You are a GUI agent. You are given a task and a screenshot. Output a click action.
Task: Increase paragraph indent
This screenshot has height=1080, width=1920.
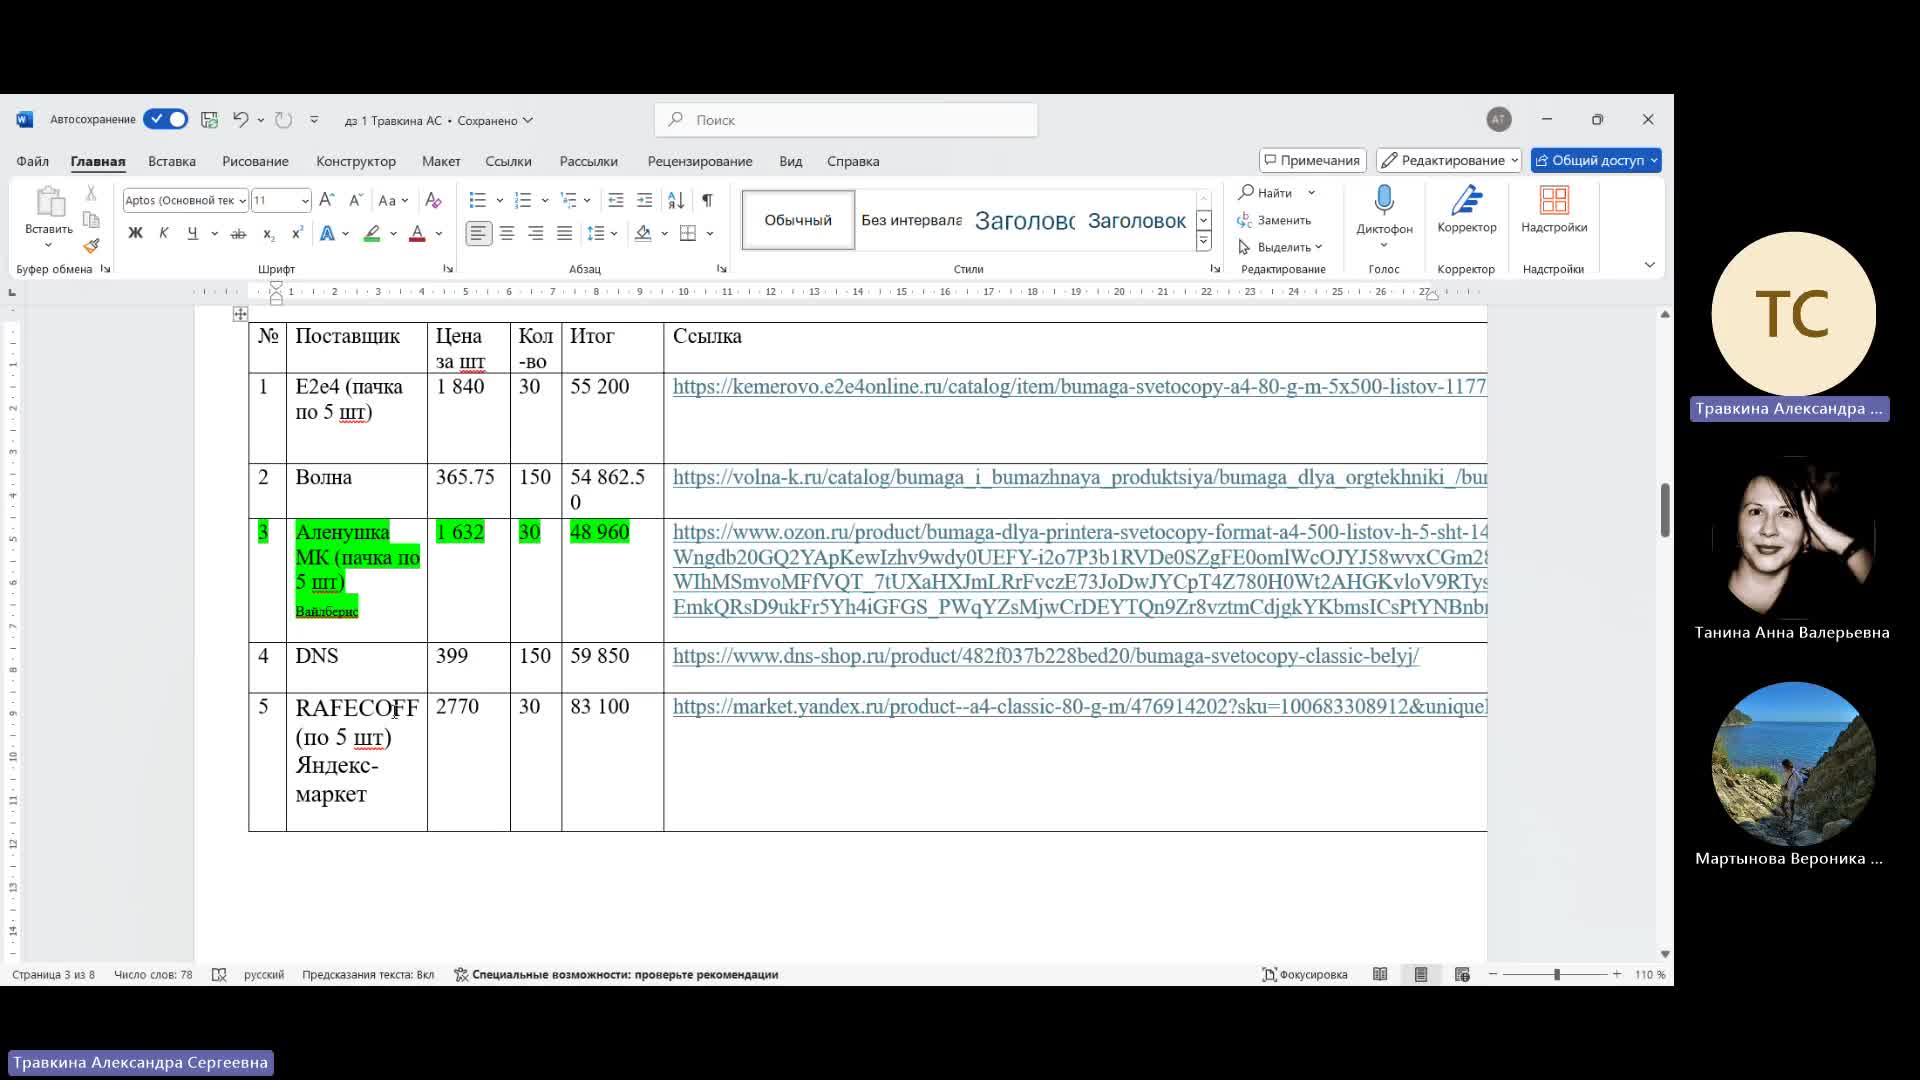pos(645,200)
